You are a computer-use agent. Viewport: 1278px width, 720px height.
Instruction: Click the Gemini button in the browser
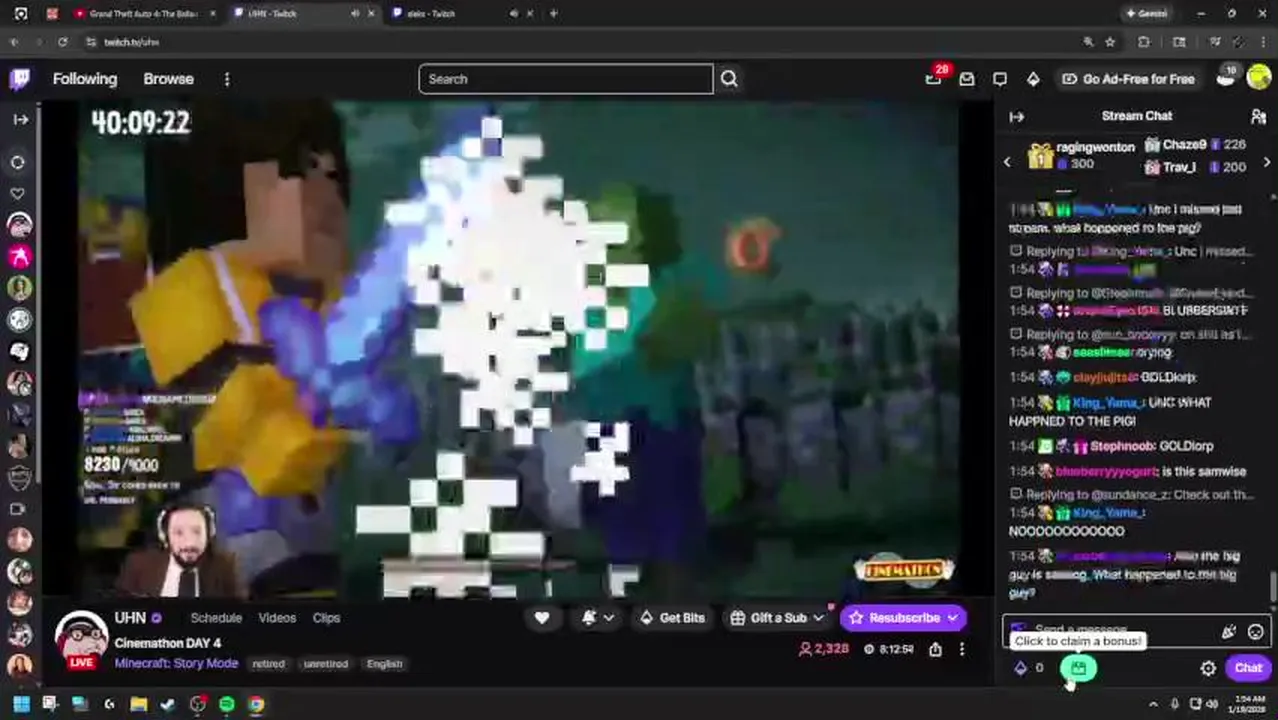point(1146,14)
